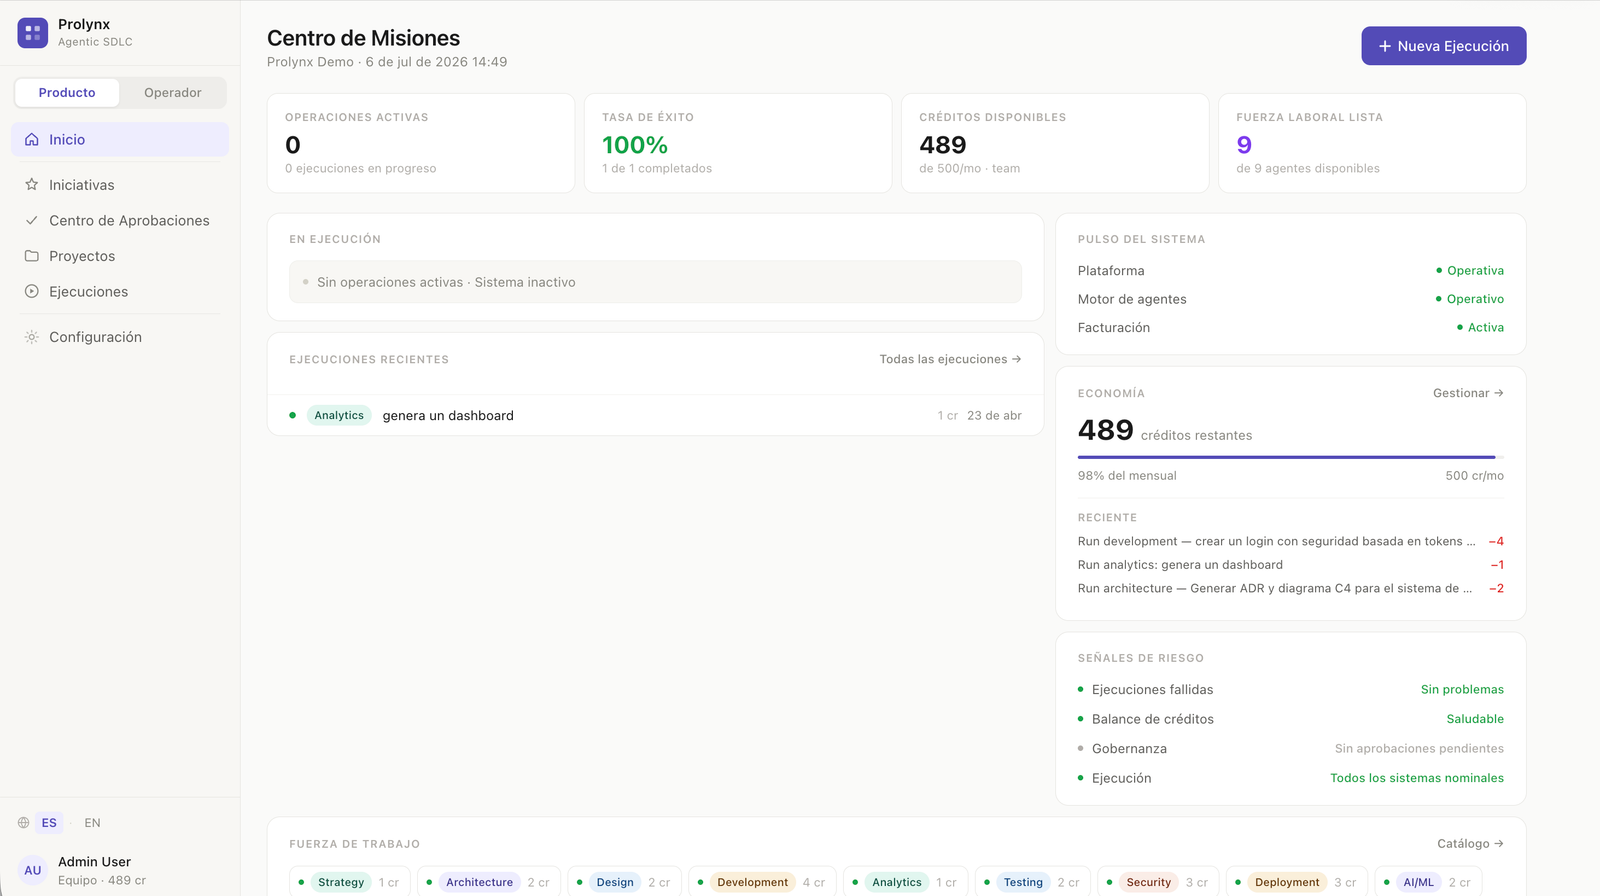Select the Deployment agent chip

[1296, 882]
